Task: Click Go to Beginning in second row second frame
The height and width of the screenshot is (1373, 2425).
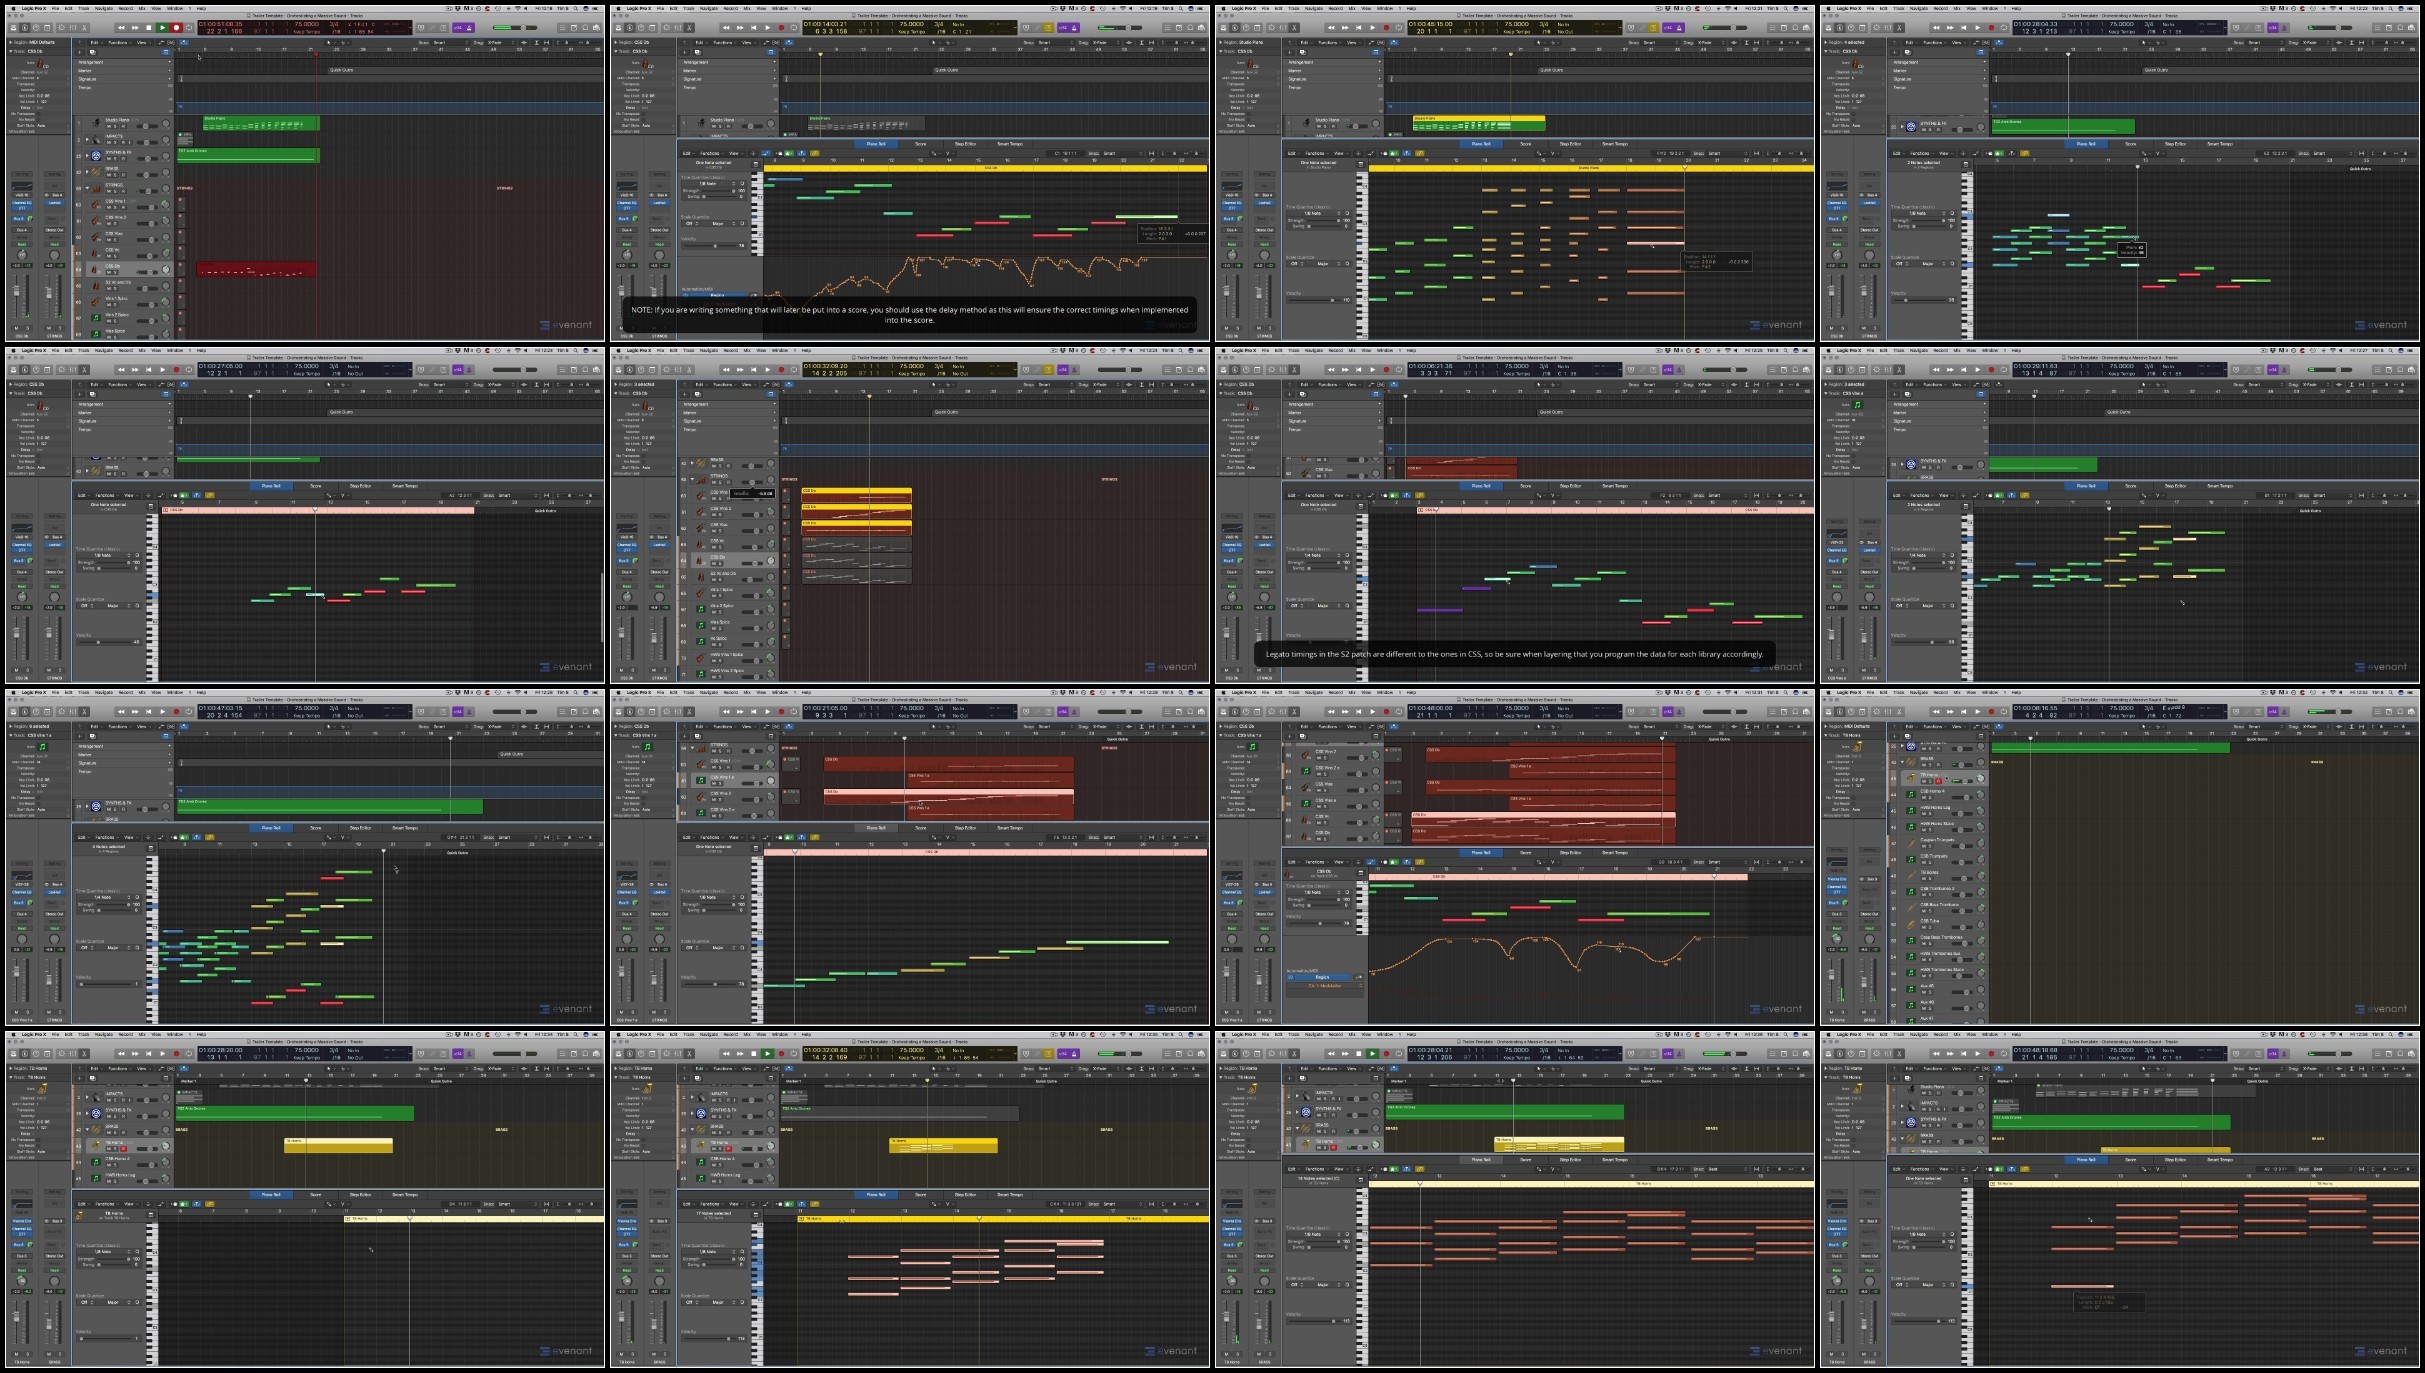Action: (753, 369)
